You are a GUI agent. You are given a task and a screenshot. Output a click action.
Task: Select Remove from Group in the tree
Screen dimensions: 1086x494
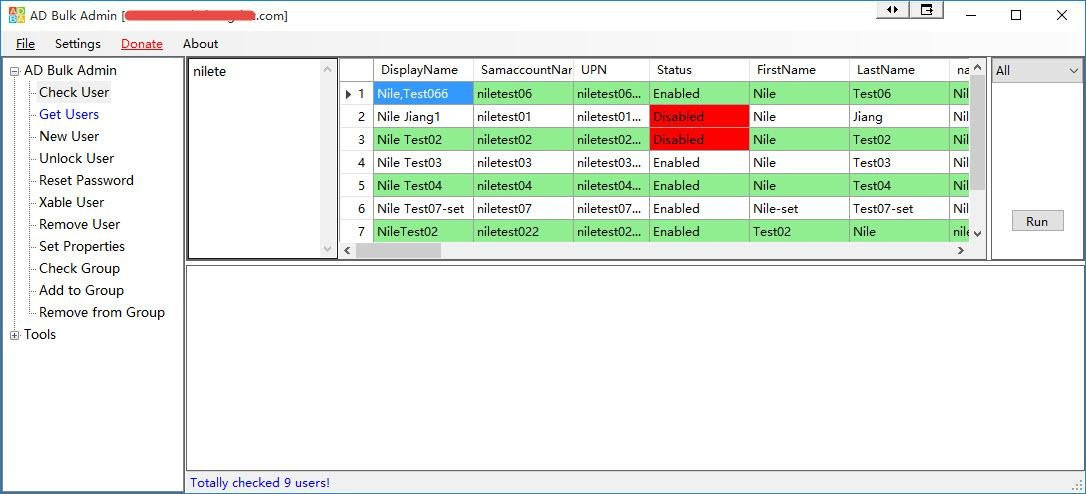(102, 312)
